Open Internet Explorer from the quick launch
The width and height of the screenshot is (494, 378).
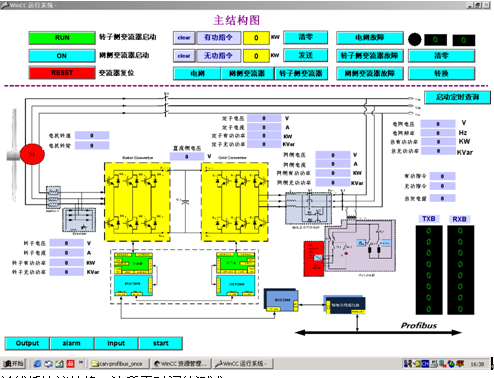(37, 363)
